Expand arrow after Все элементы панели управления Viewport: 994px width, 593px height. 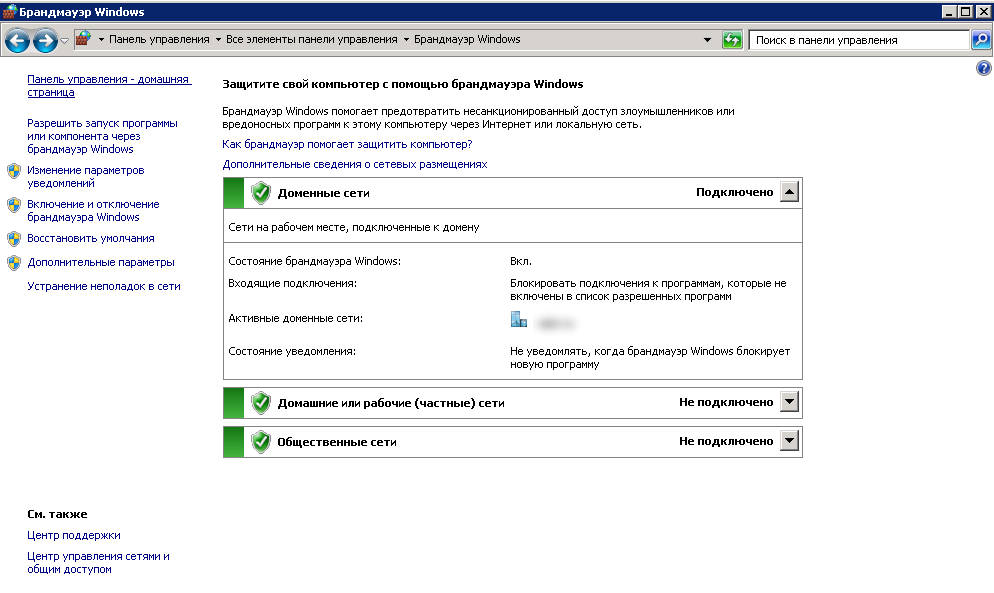[x=406, y=39]
